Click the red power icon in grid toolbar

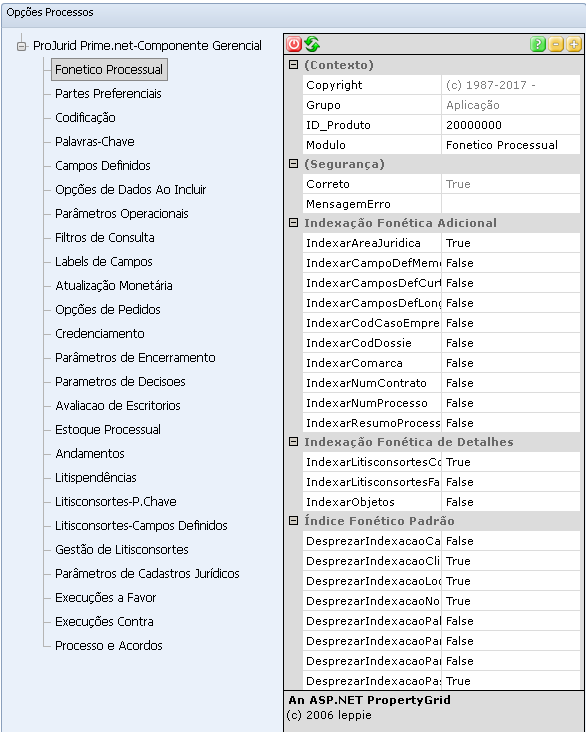coord(294,44)
